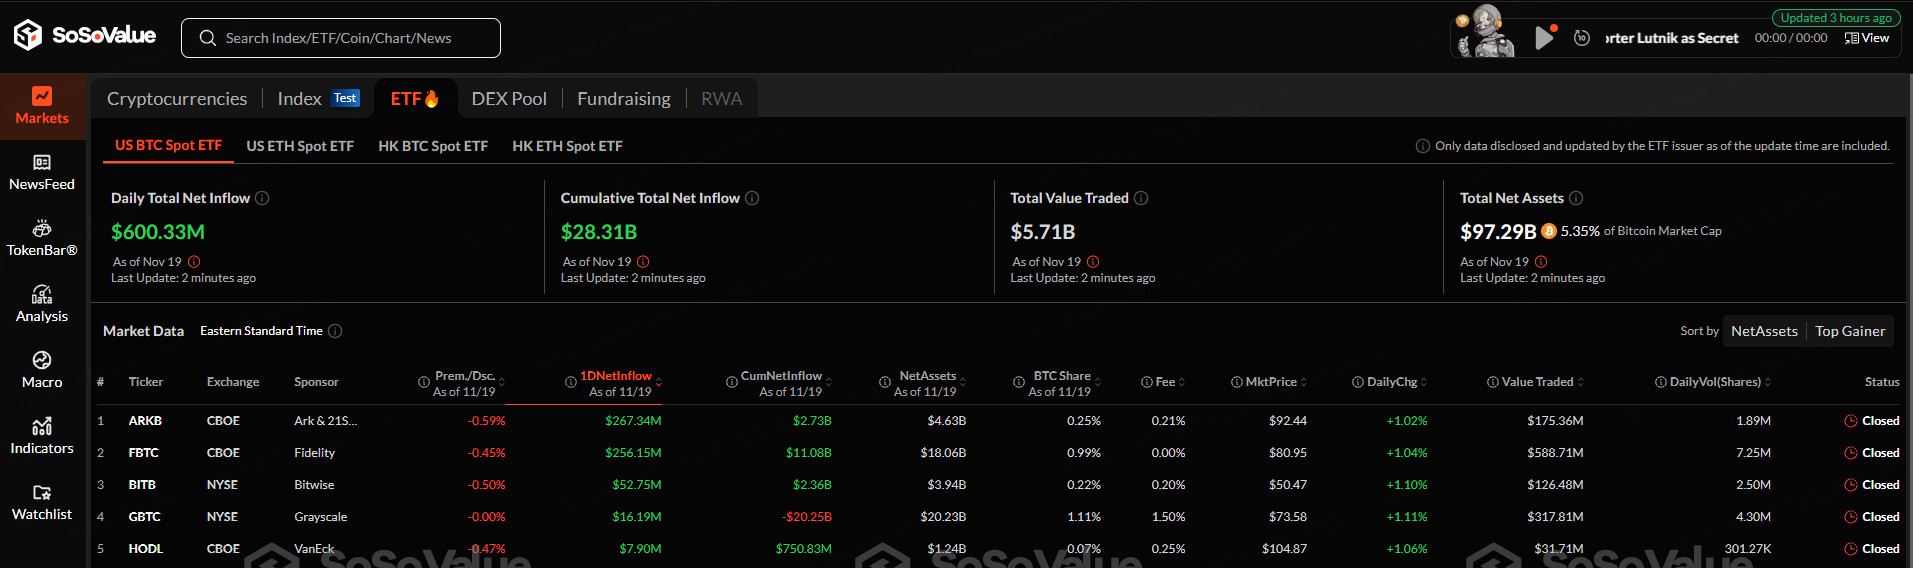Select the ETF tab
Screen dimensions: 1913x568
pyautogui.click(x=415, y=98)
